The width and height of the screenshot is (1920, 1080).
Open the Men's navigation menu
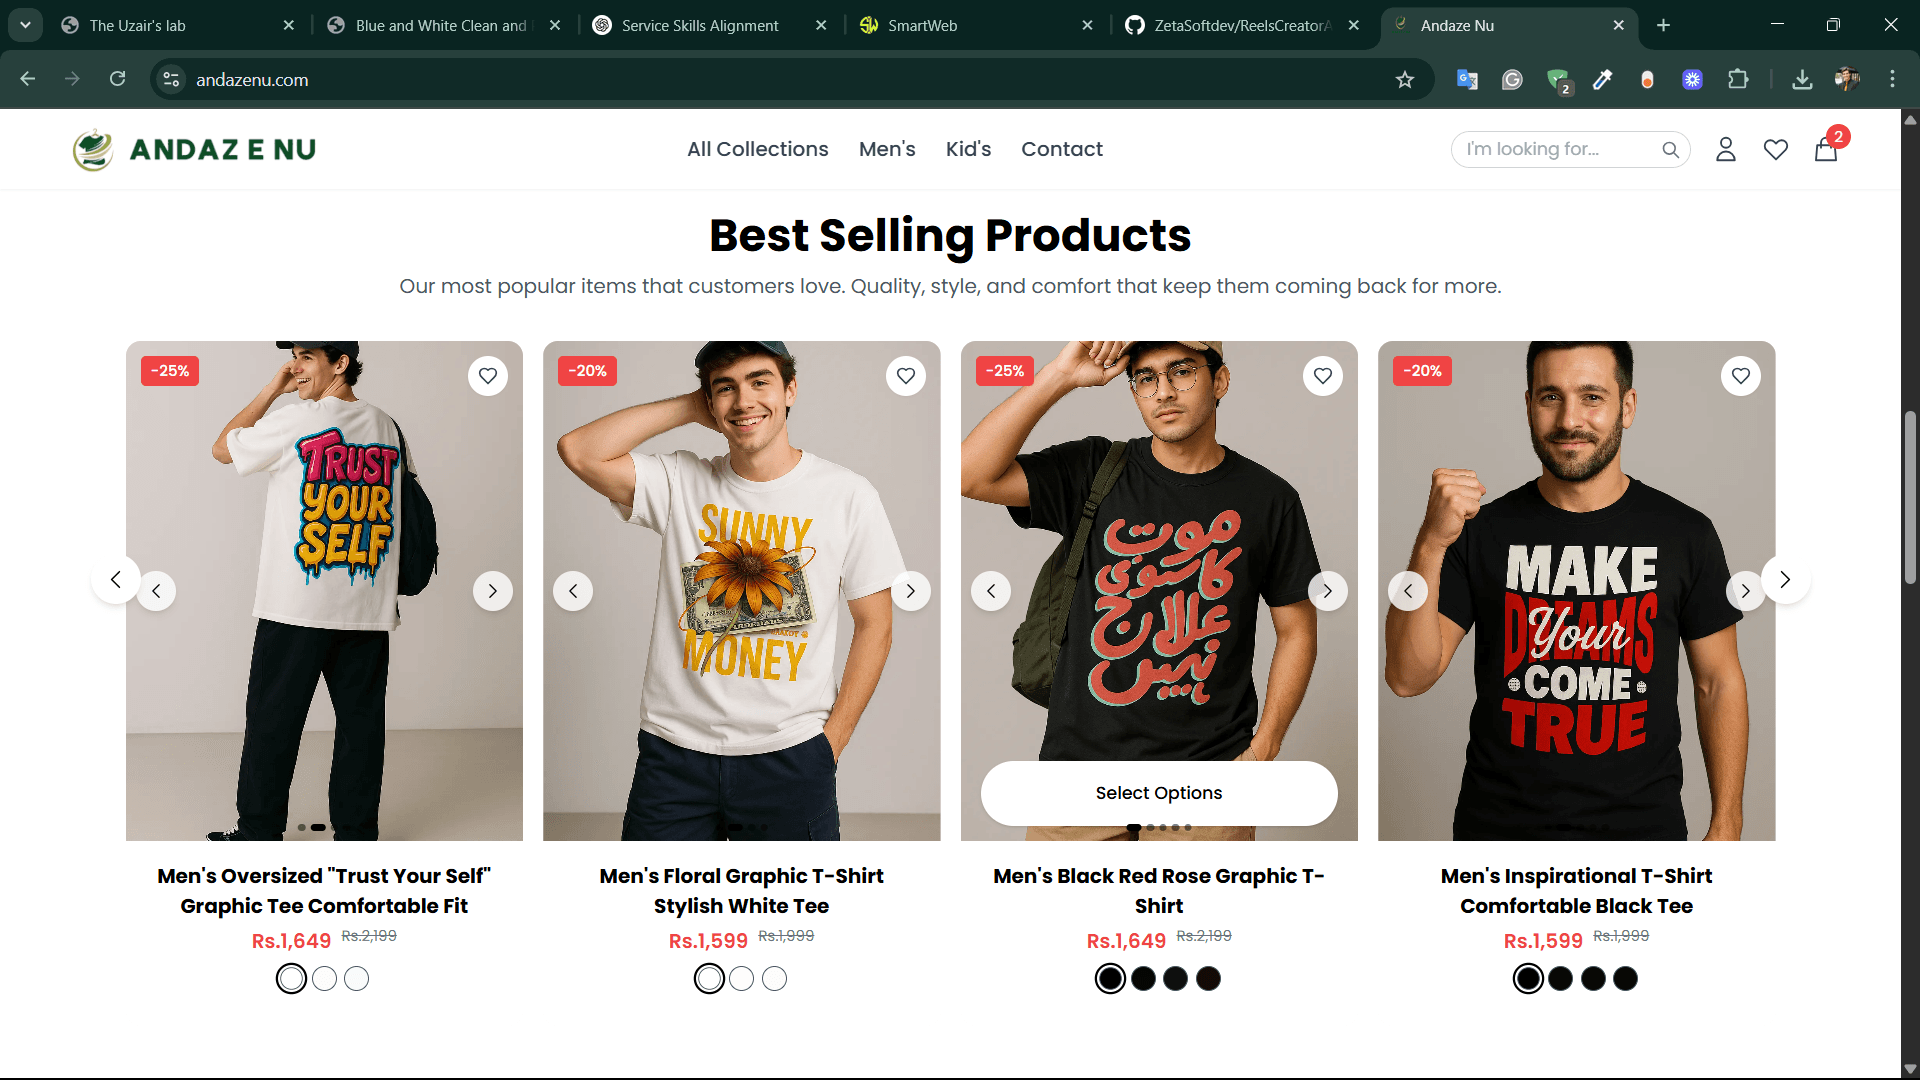887,149
